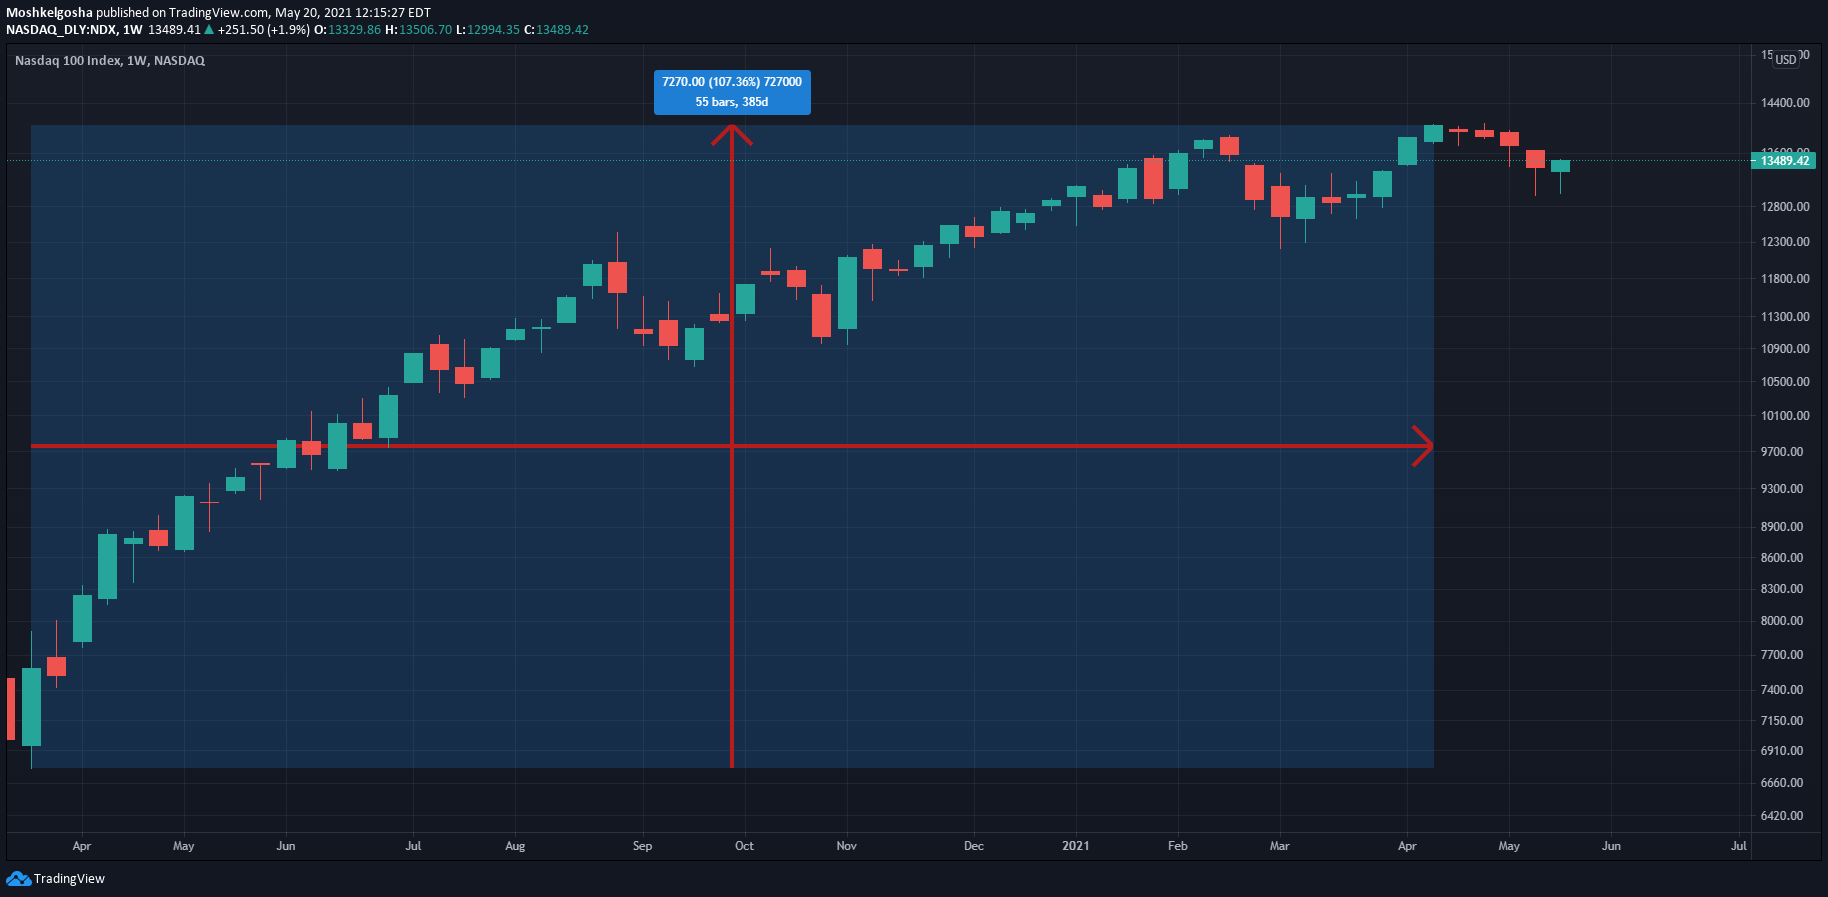Click the 14400.00 price axis label
The image size is (1828, 897).
(1785, 103)
